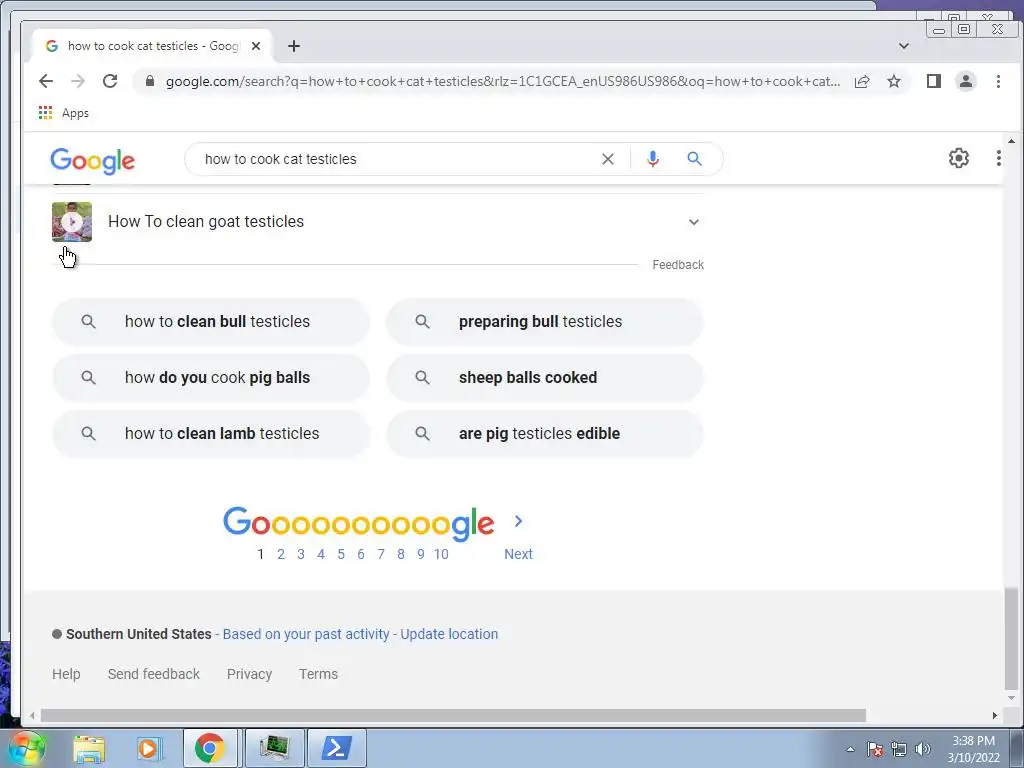Go to results page 3
1024x768 pixels.
tap(300, 554)
